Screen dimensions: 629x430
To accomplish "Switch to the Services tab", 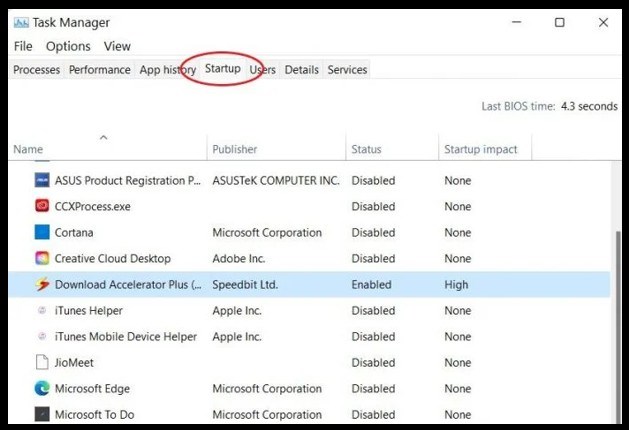I will pos(347,70).
